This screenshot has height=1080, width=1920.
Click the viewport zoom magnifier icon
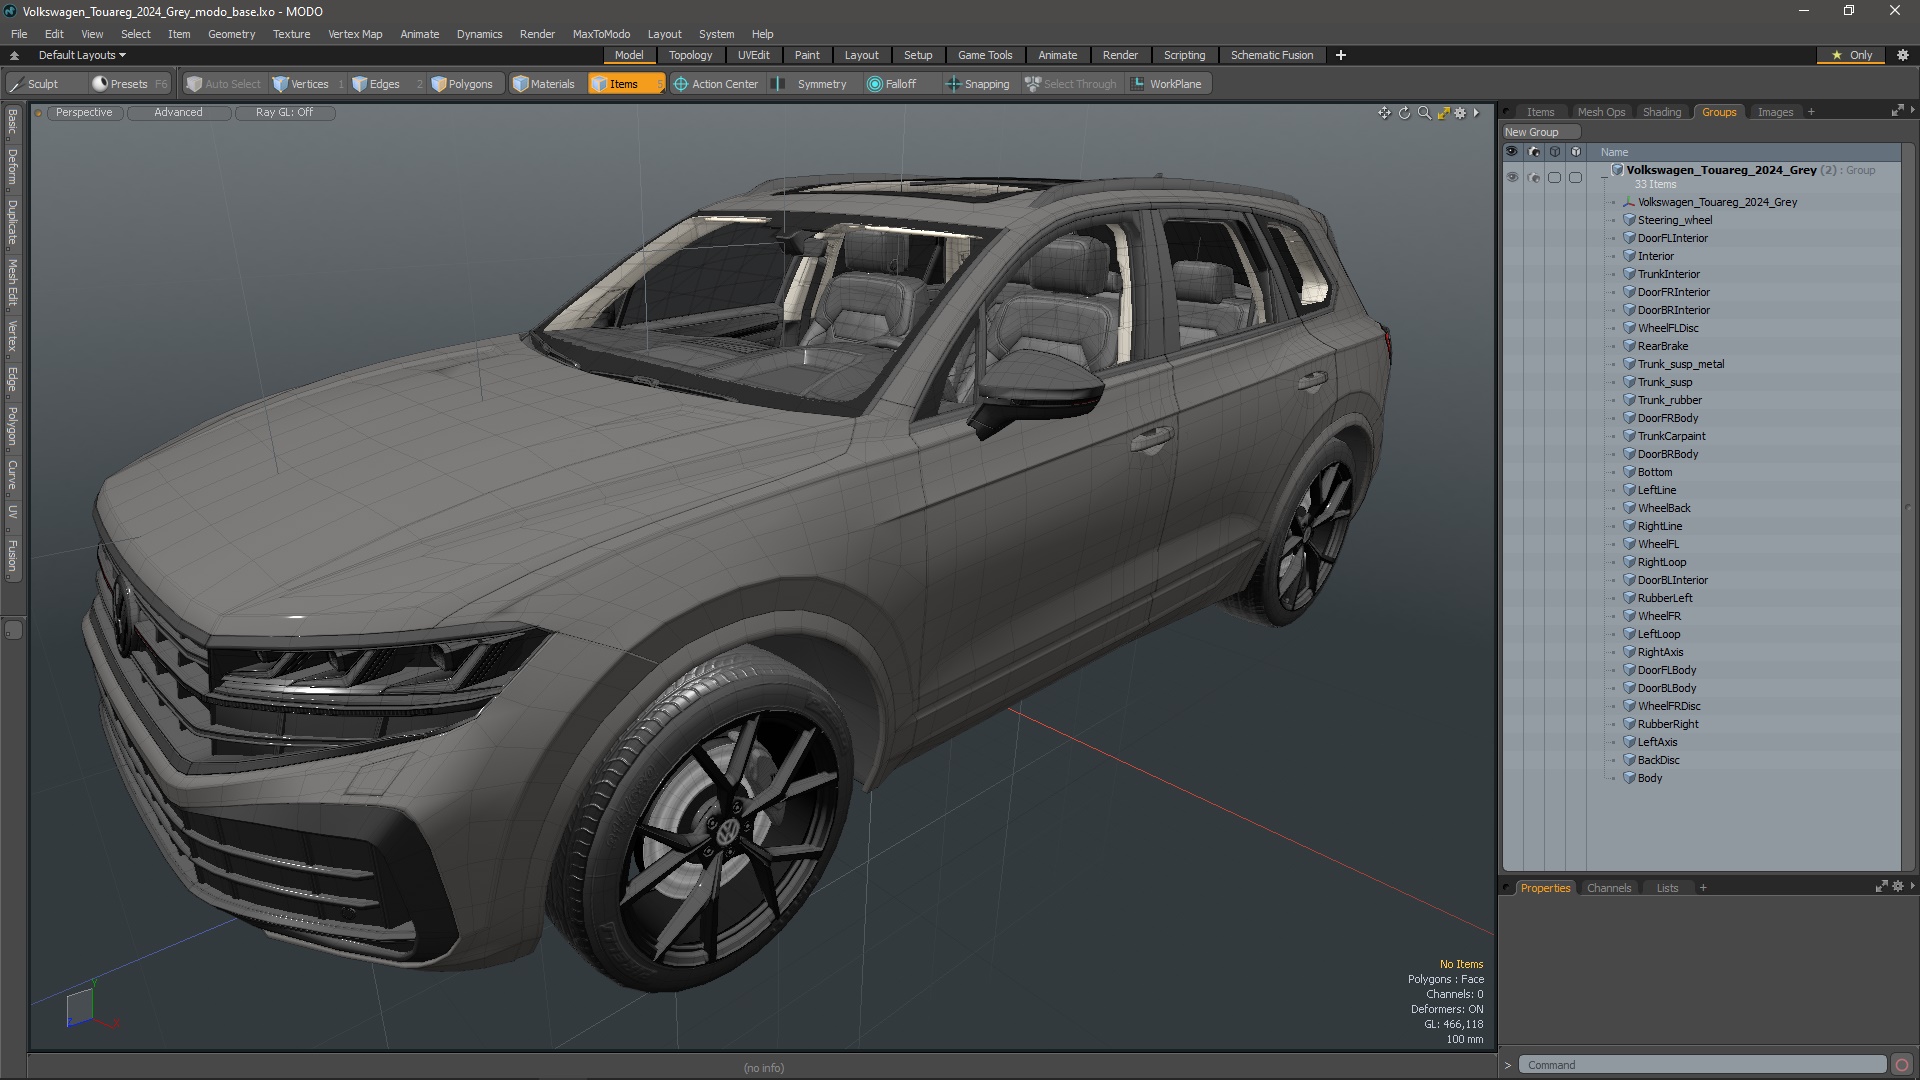click(x=1424, y=113)
